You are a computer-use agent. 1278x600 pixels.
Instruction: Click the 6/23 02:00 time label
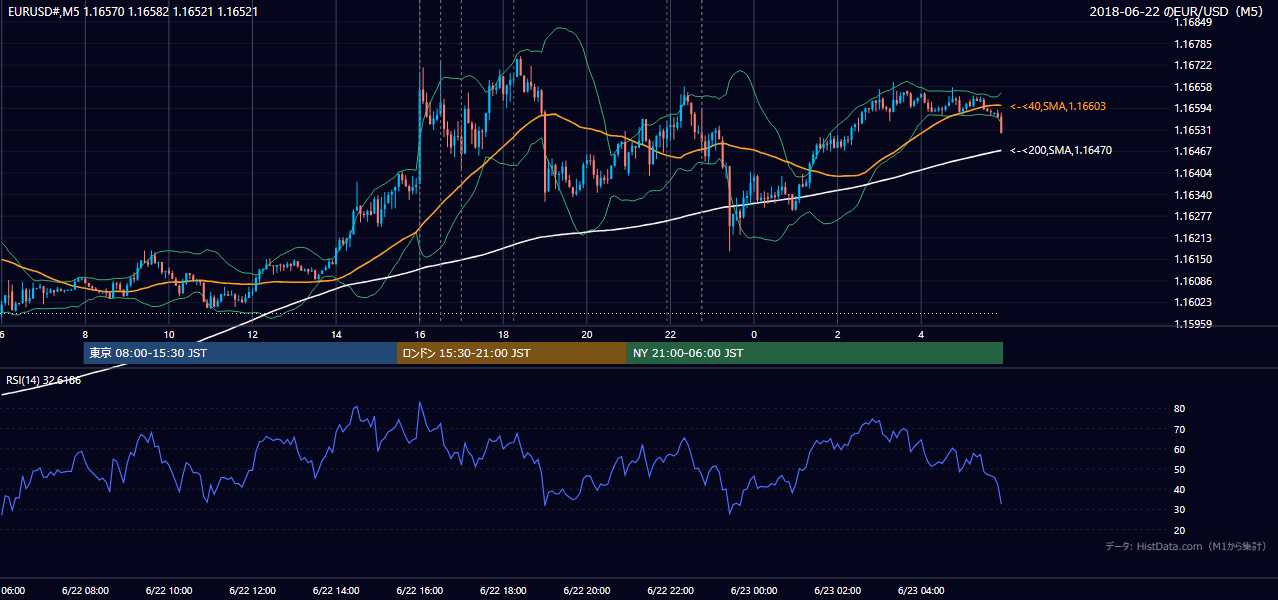[x=837, y=591]
